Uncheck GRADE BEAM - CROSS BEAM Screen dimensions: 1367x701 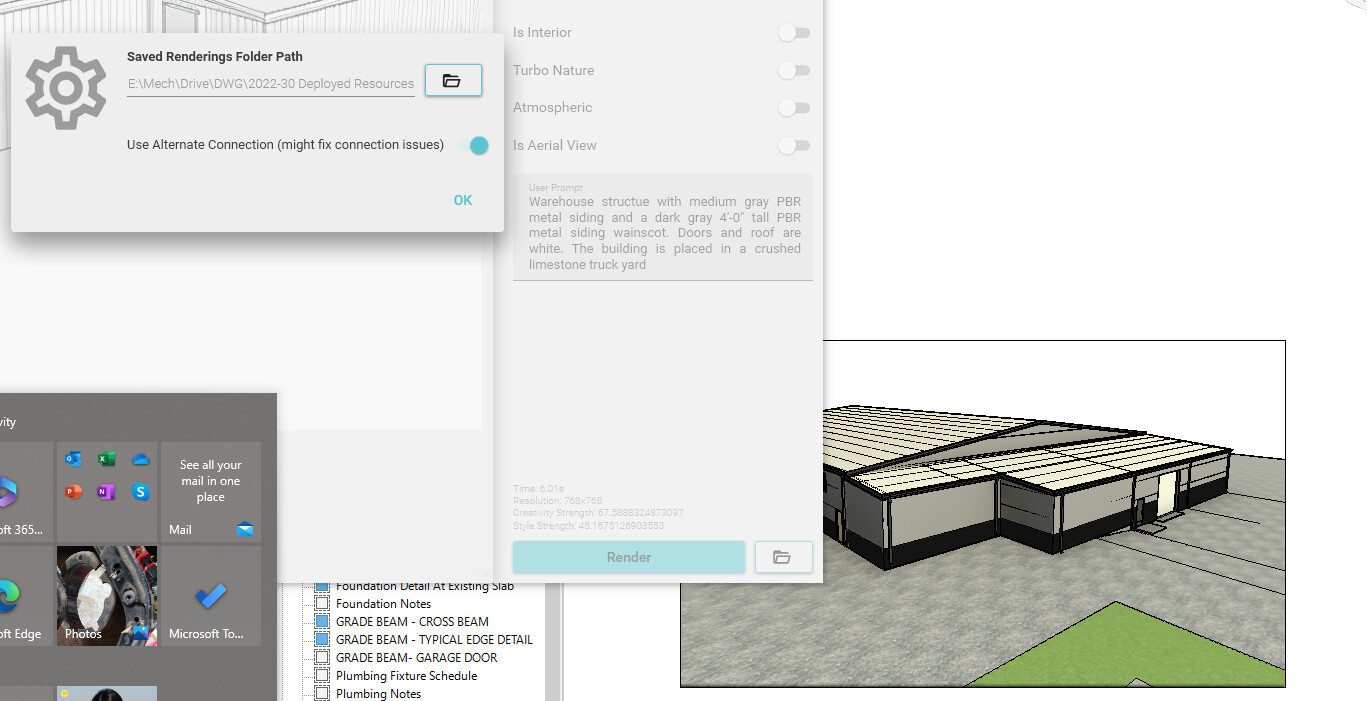(322, 622)
